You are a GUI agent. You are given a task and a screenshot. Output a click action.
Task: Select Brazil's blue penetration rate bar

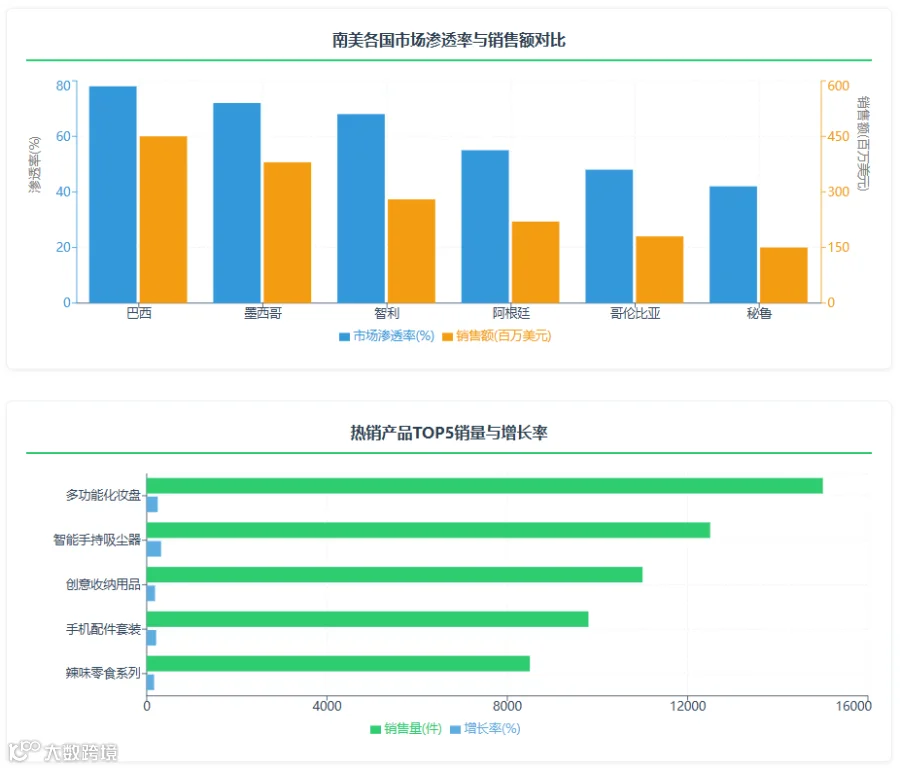[x=113, y=195]
